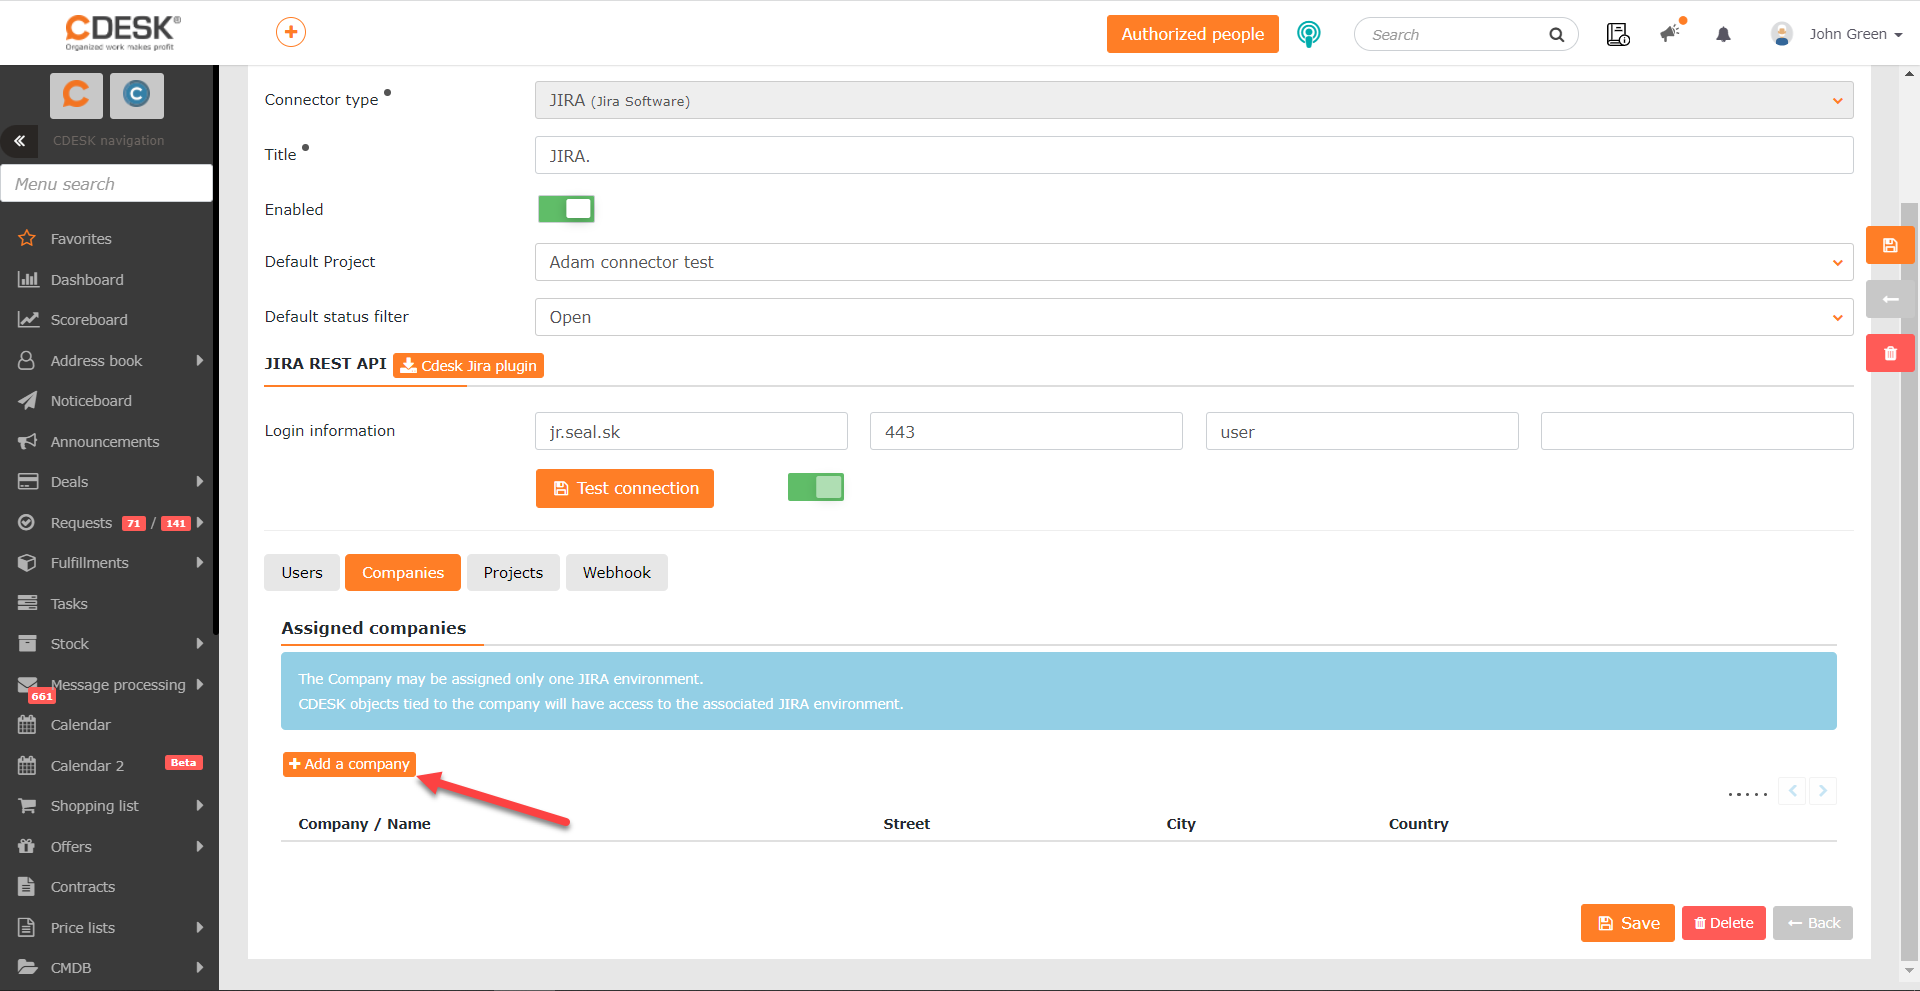
Task: Click the Contracts document icon
Action: click(27, 887)
